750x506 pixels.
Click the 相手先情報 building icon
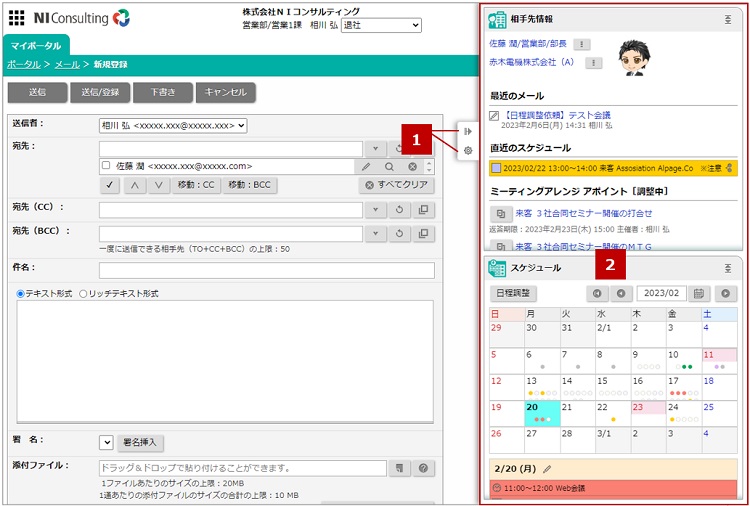pyautogui.click(x=497, y=19)
